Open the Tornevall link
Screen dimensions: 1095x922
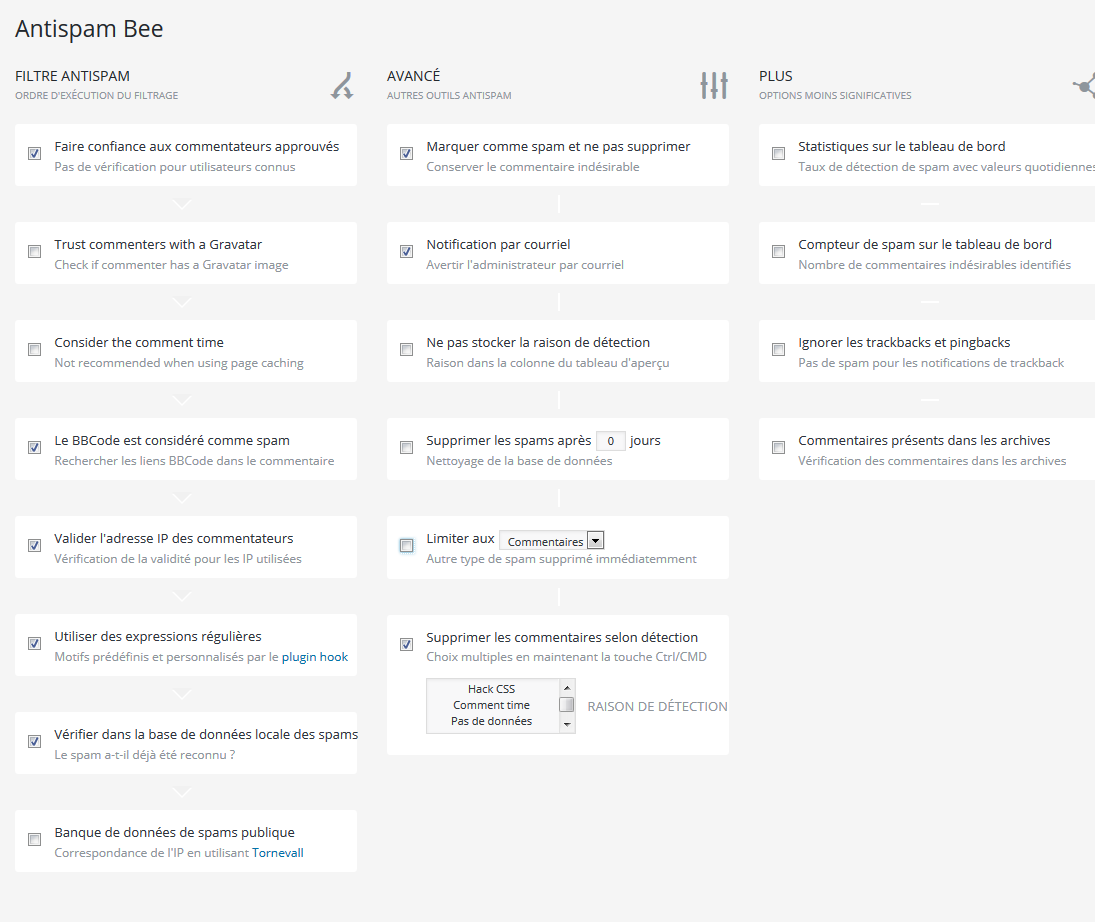(x=277, y=852)
